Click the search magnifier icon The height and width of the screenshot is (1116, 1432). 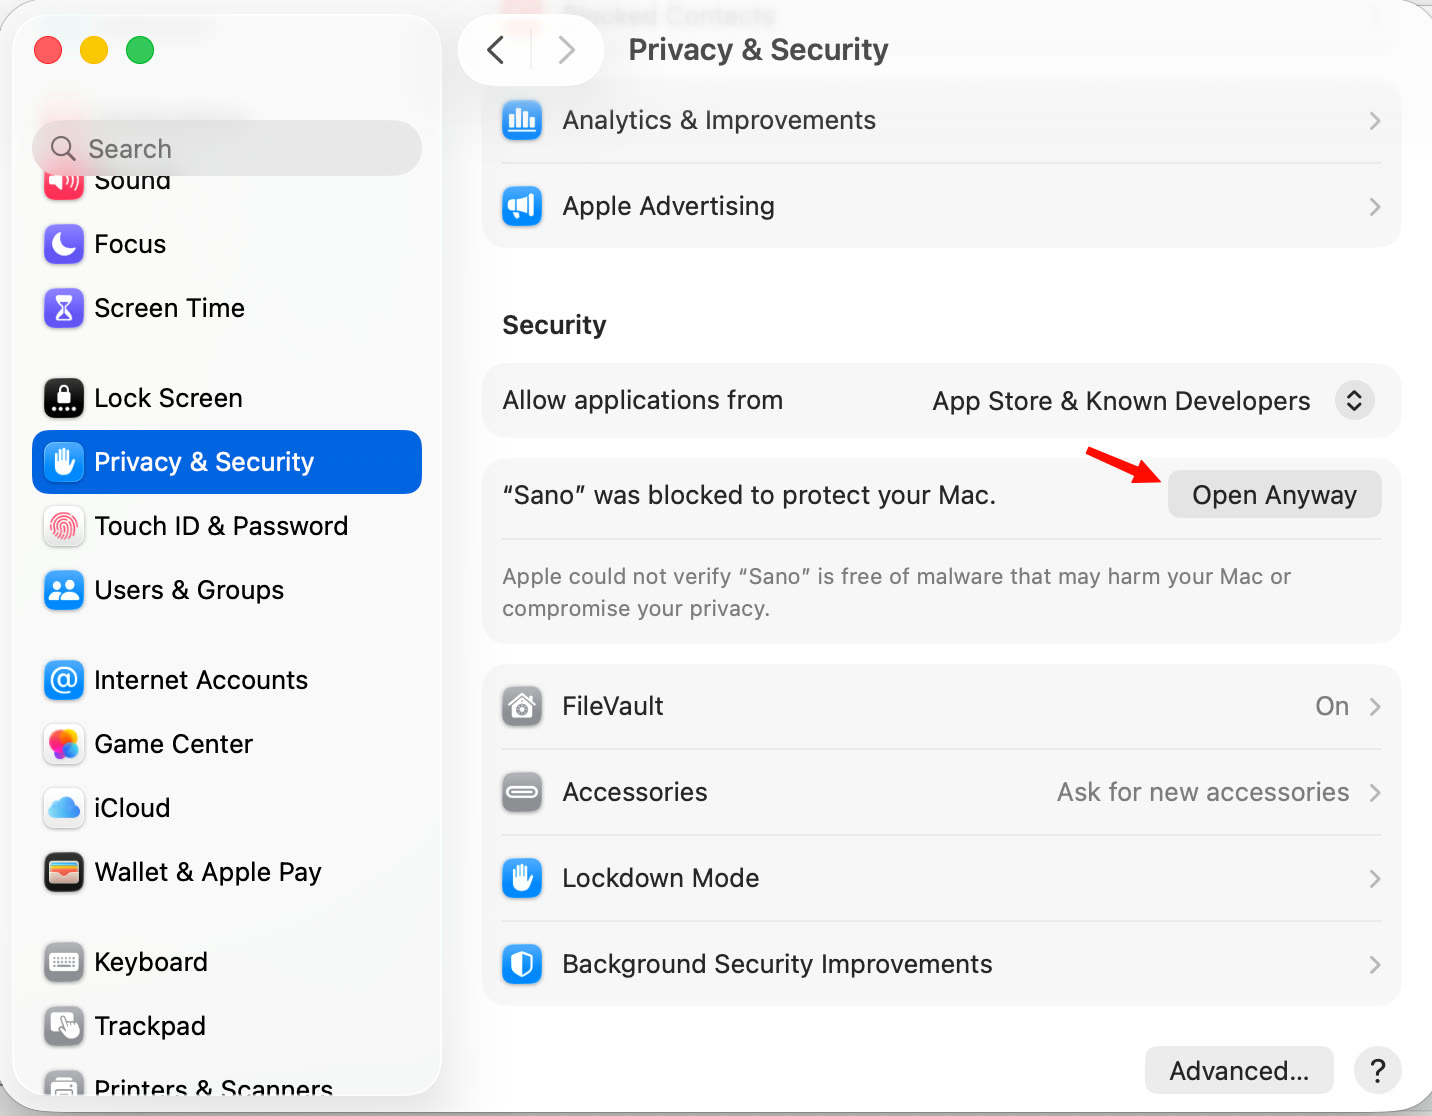pyautogui.click(x=63, y=148)
